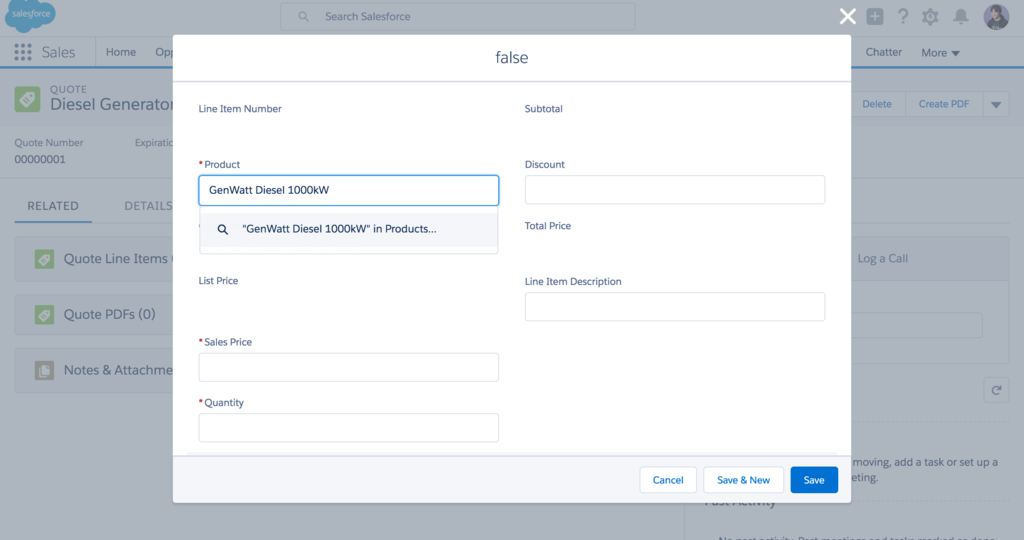Open the App Launcher grid icon
This screenshot has height=540, width=1024.
[23, 52]
